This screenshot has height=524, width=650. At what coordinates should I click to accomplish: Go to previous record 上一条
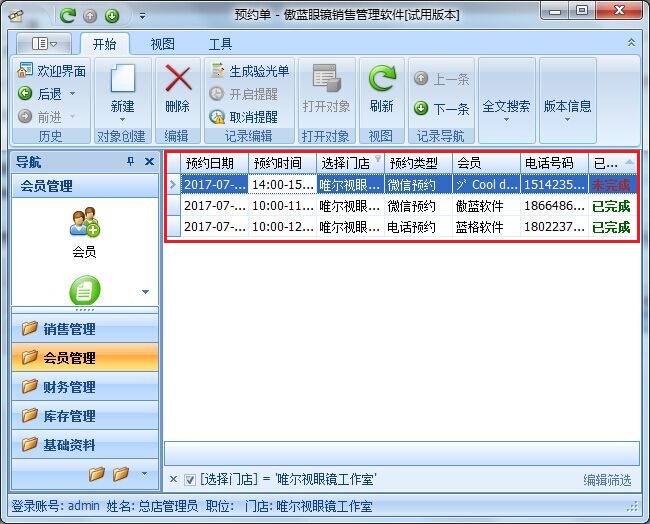pyautogui.click(x=441, y=78)
